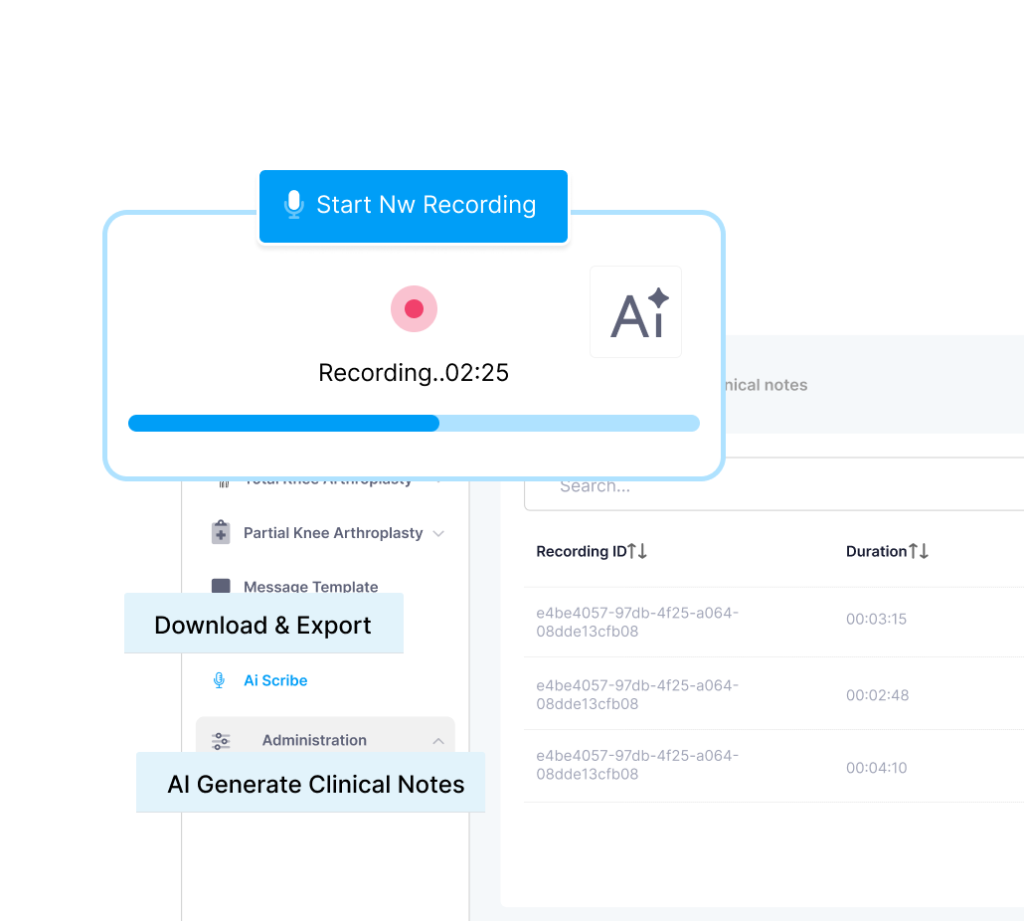Select recording ID with duration 00:02:48
Viewport: 1024px width, 921px height.
pyautogui.click(x=637, y=694)
